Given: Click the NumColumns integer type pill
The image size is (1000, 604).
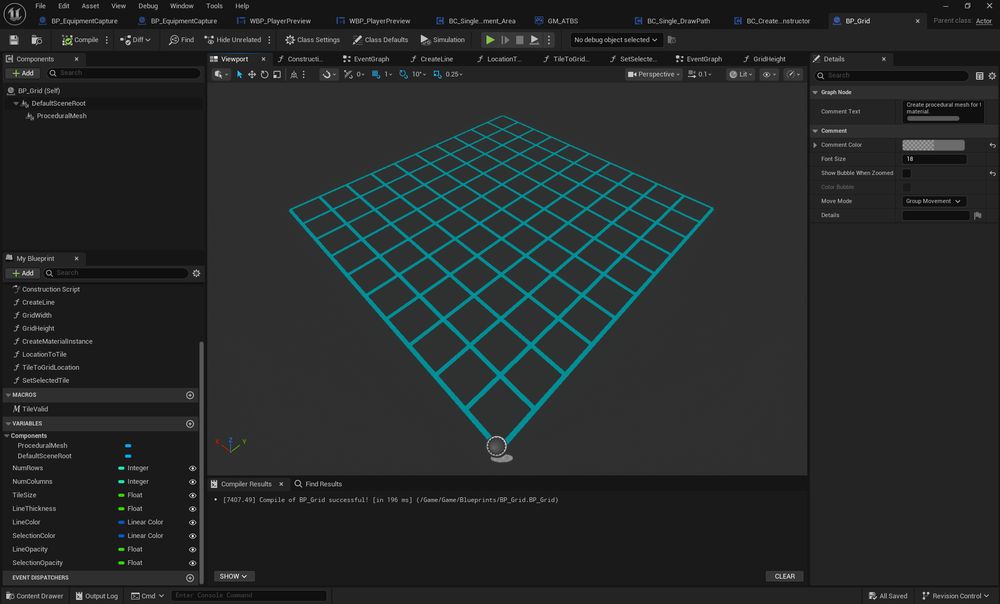Looking at the screenshot, I should click(121, 482).
